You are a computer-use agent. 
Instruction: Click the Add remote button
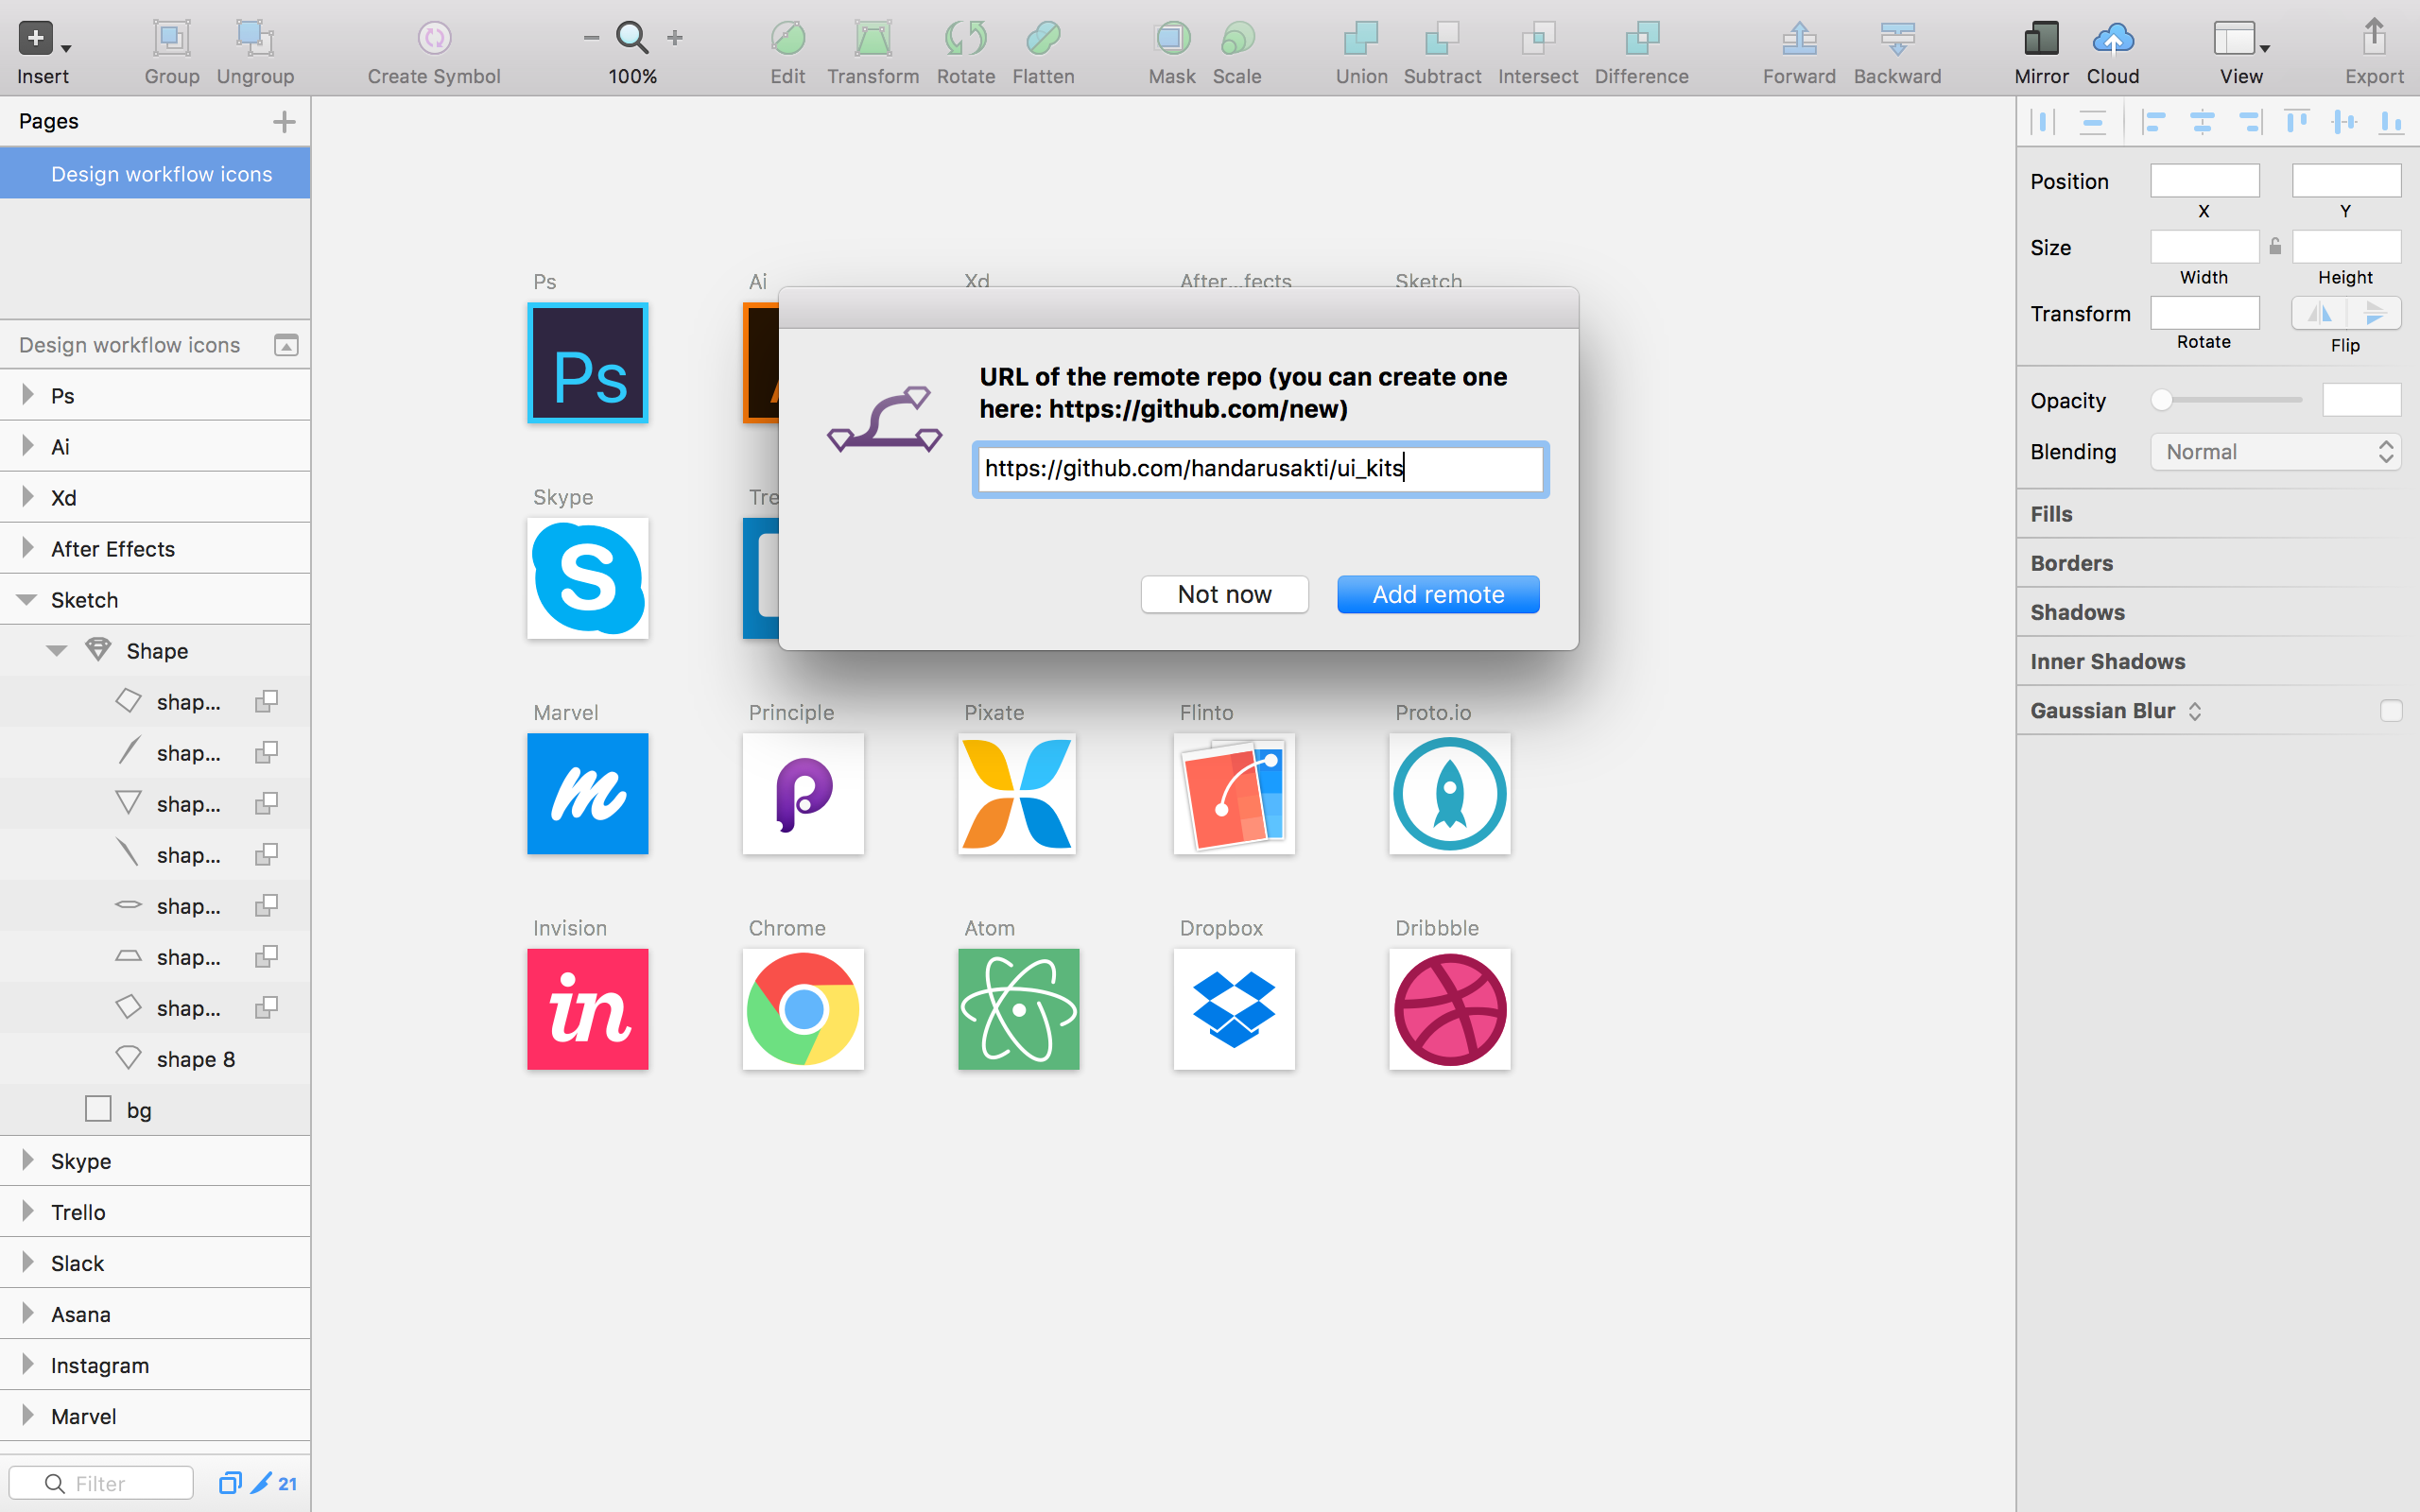click(1438, 594)
